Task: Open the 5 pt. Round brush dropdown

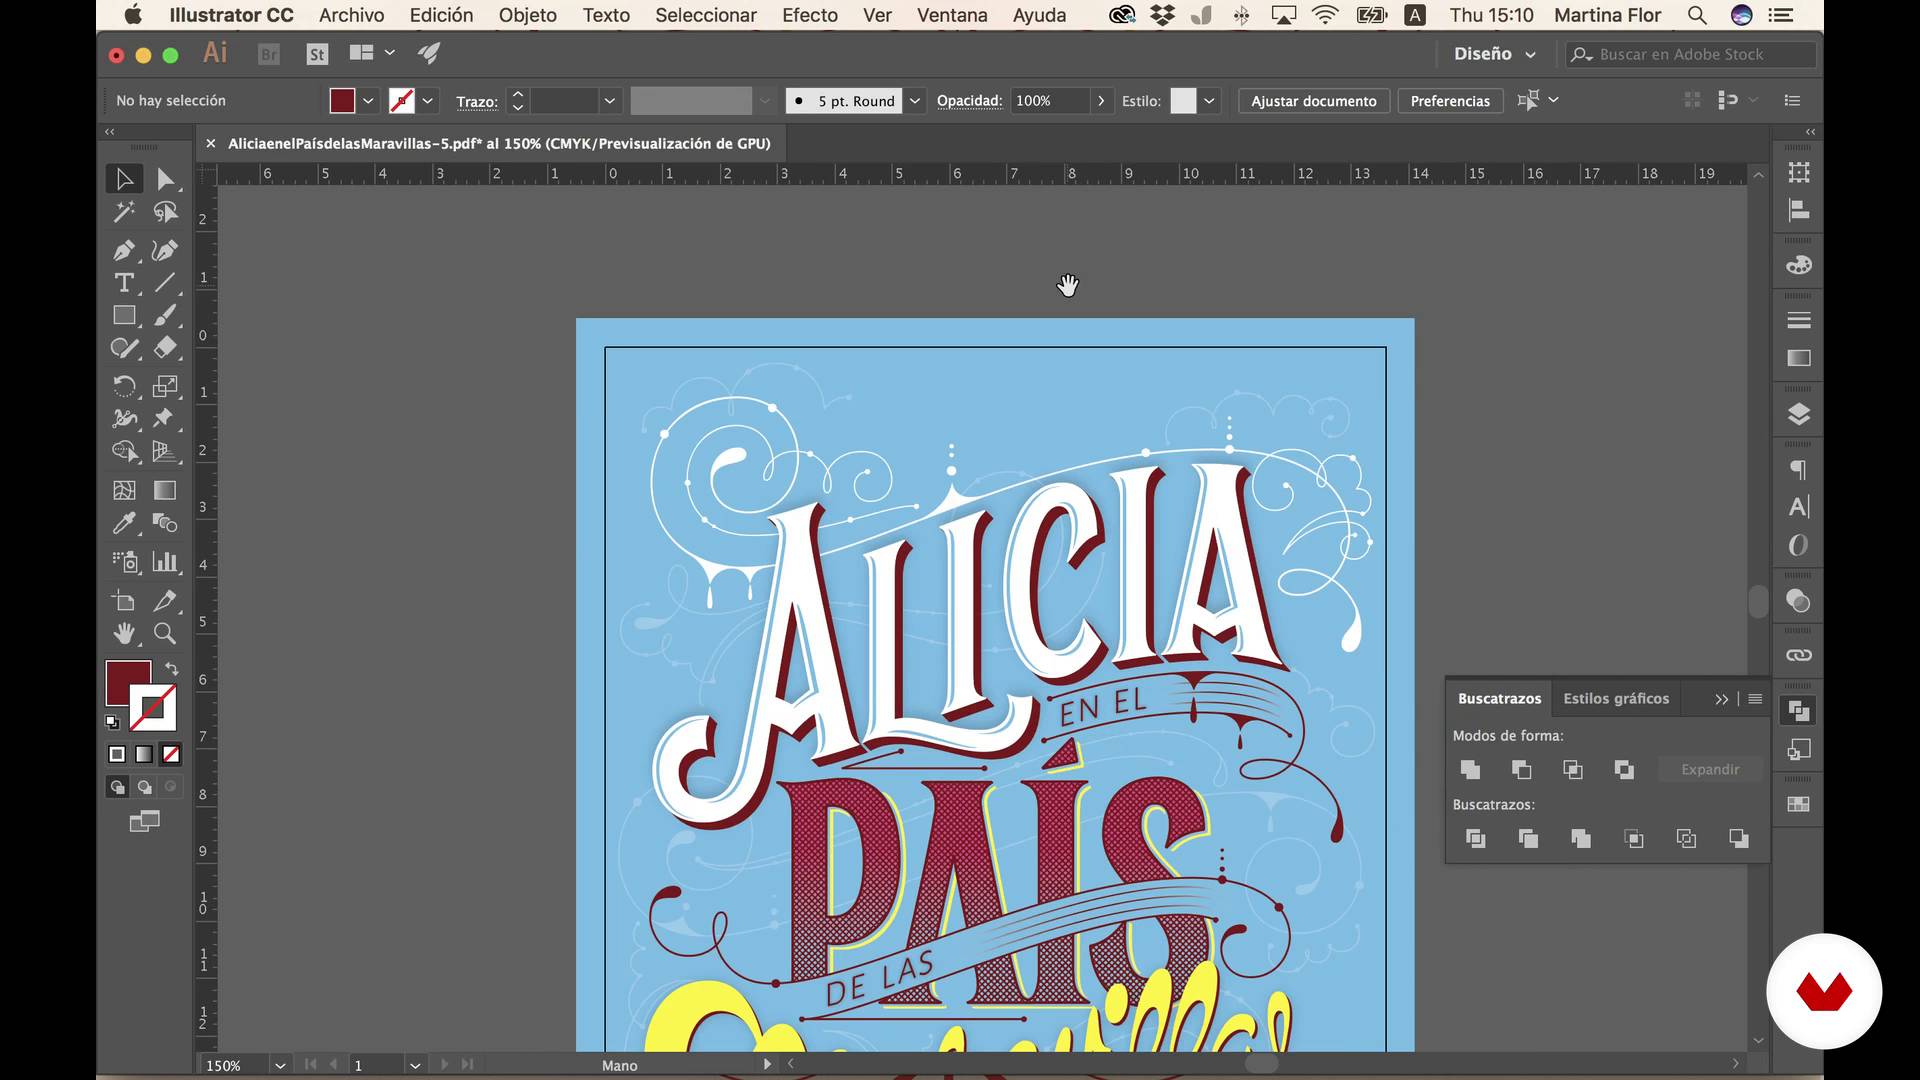Action: pyautogui.click(x=914, y=101)
